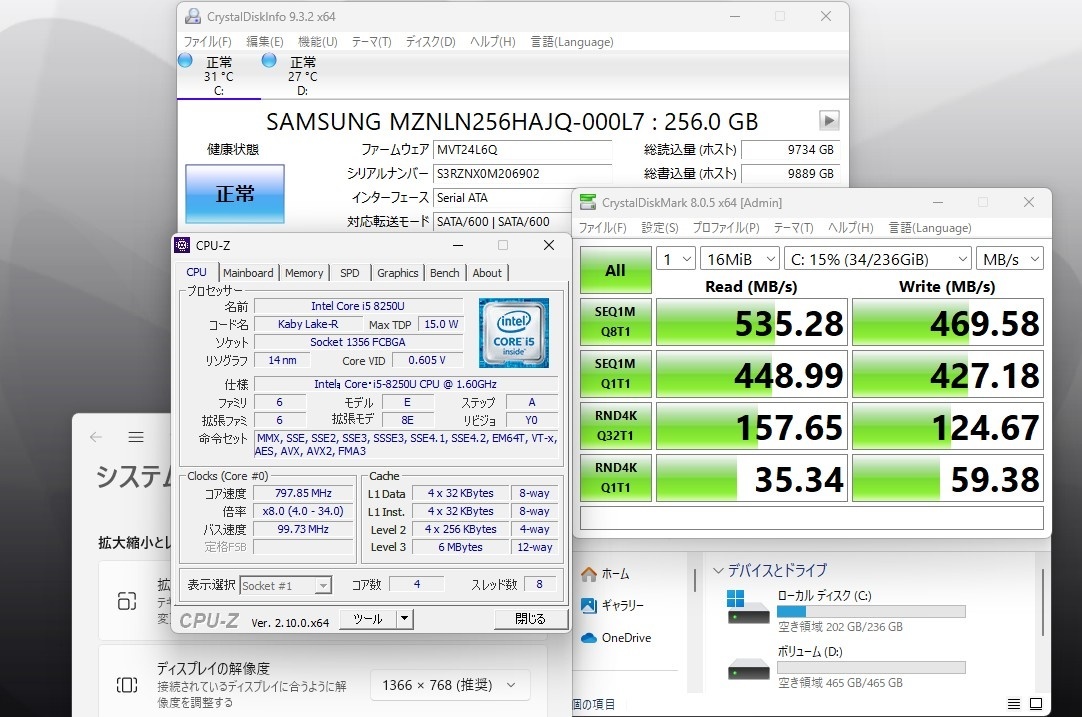This screenshot has height=717, width=1082.
Task: Click the green All benchmark button
Action: 616,270
